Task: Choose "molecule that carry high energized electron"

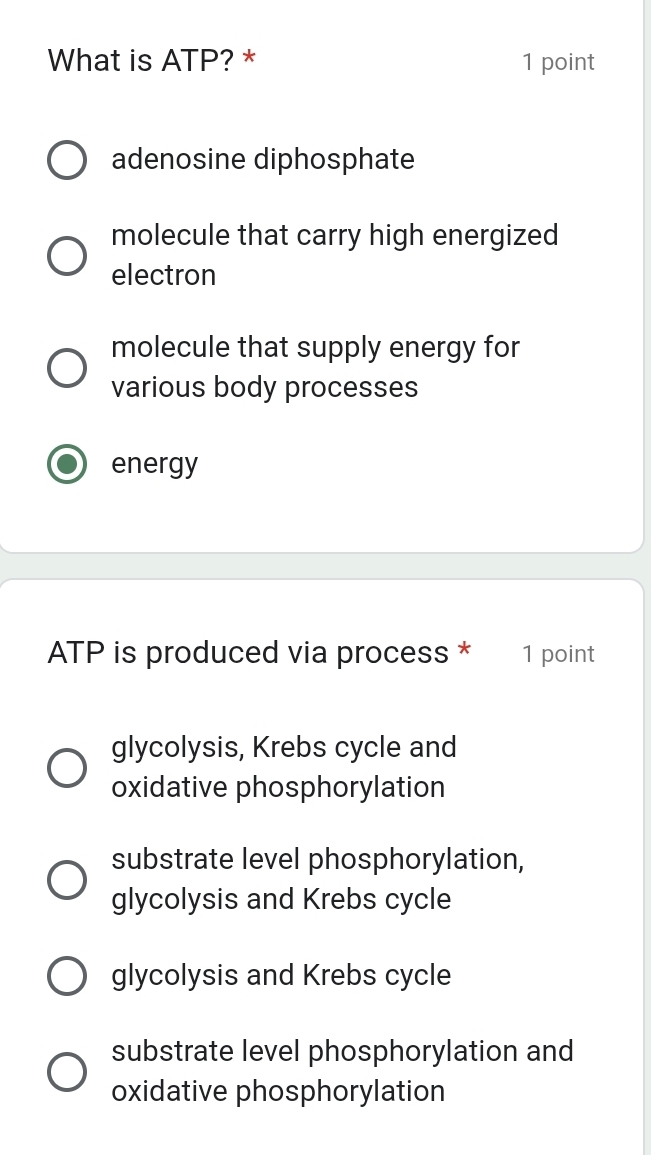Action: (66, 255)
